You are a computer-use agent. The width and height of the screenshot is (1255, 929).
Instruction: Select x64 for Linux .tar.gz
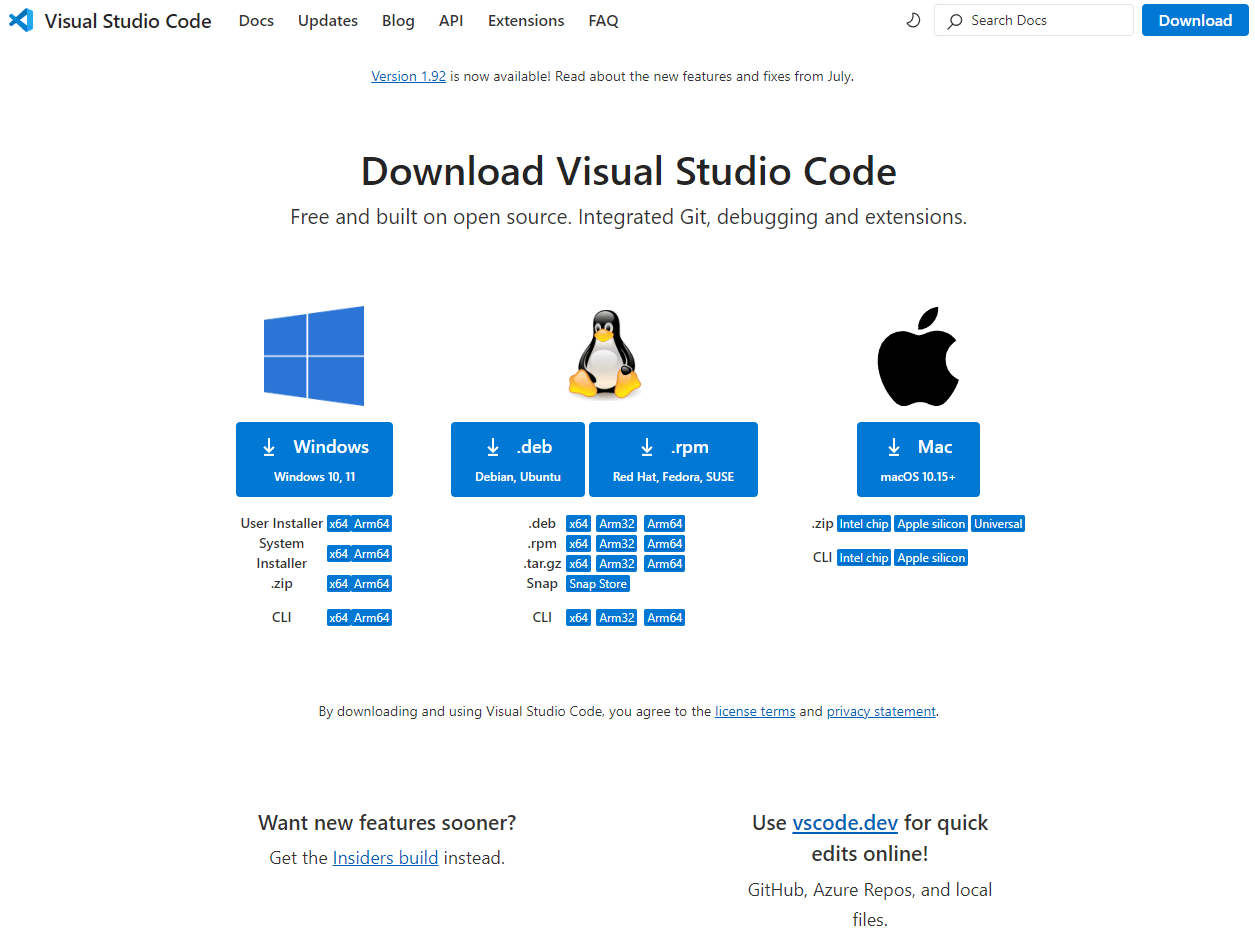coord(578,564)
